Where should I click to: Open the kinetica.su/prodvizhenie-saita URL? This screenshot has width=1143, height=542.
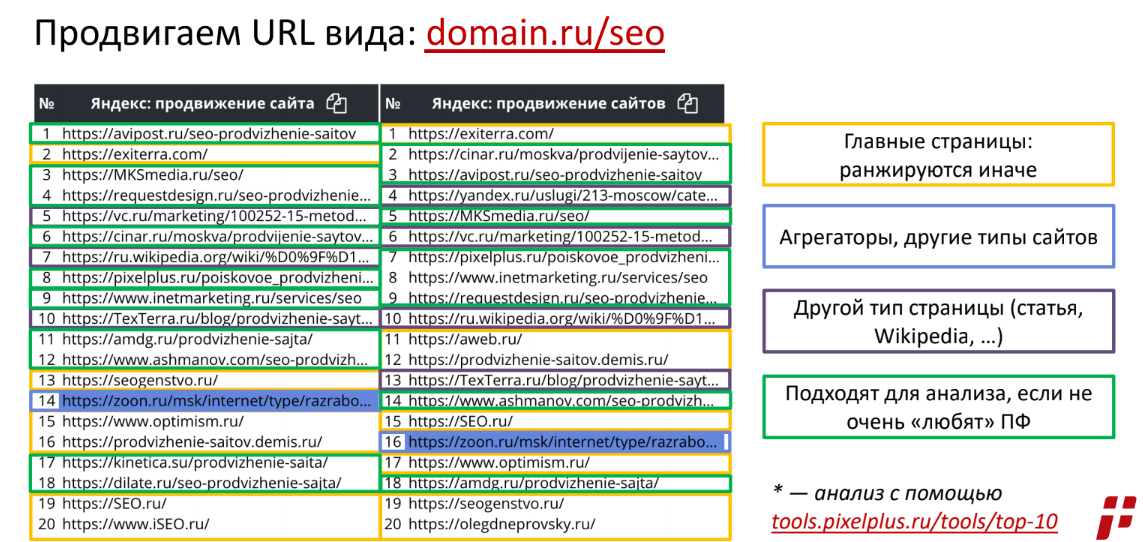click(x=194, y=462)
